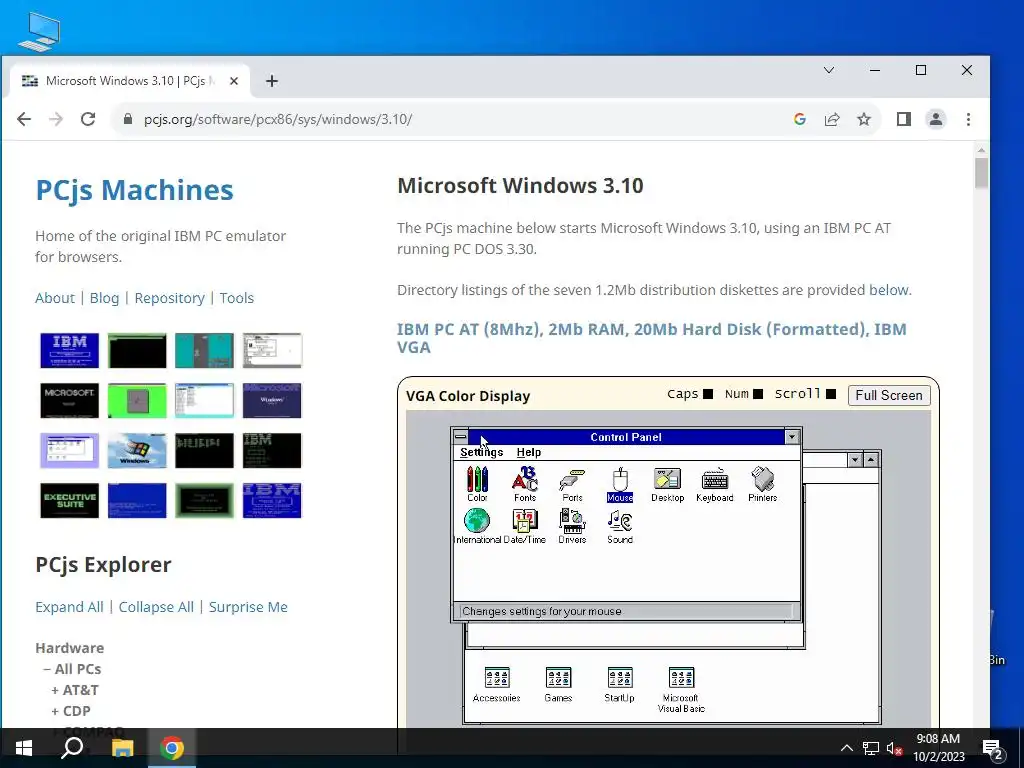Open the notification center icon
Viewport: 1024px width, 768px height.
992,748
